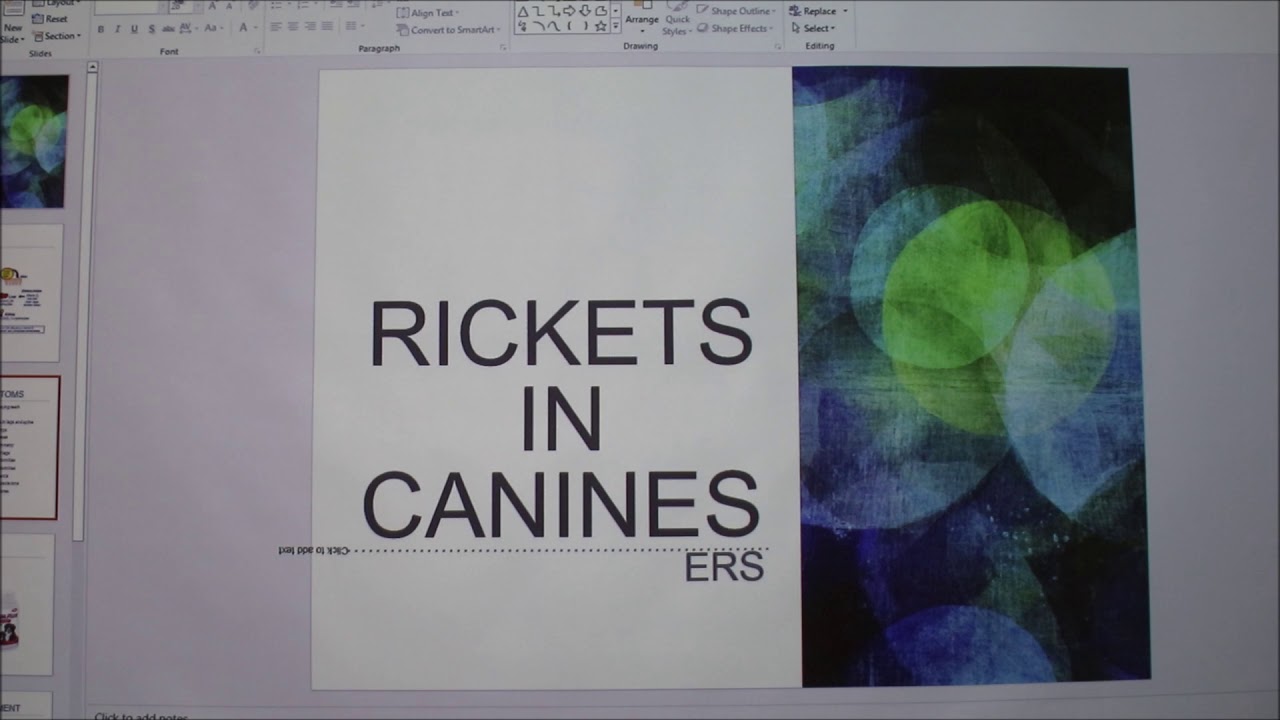The width and height of the screenshot is (1280, 720).
Task: Justify the paragraph text
Action: pyautogui.click(x=327, y=26)
